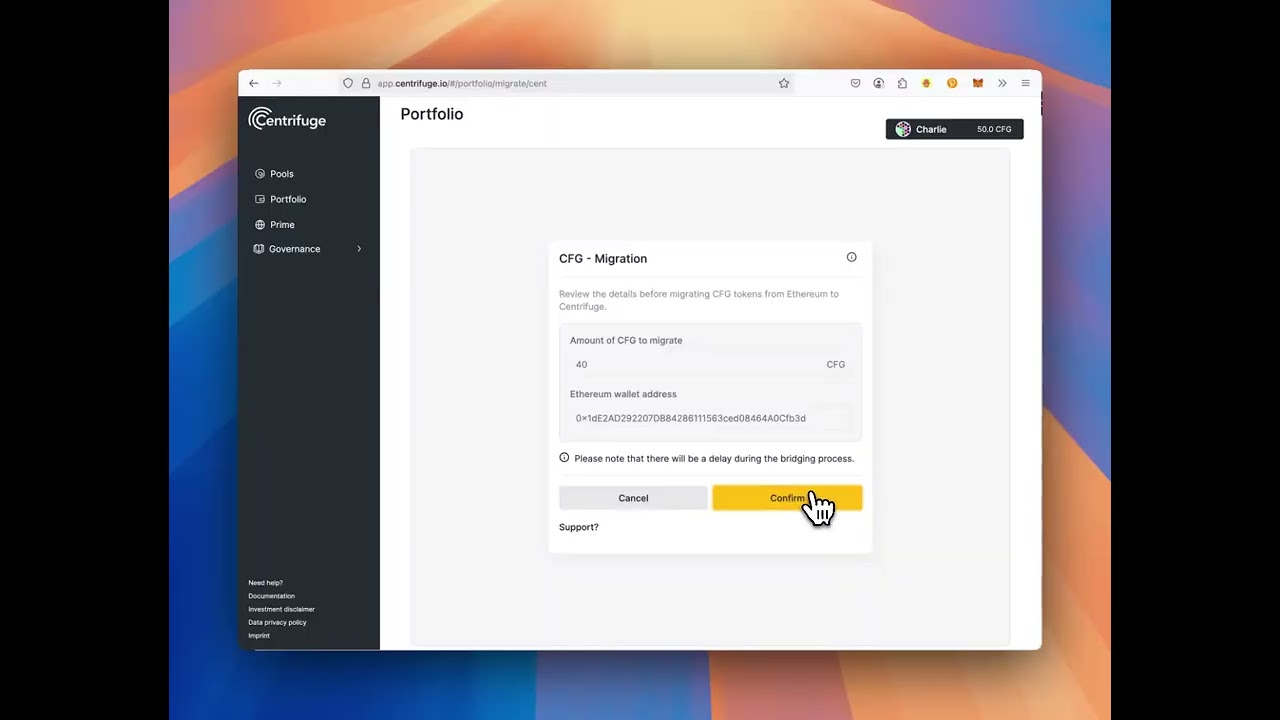Click the Governance book icon

[259, 249]
